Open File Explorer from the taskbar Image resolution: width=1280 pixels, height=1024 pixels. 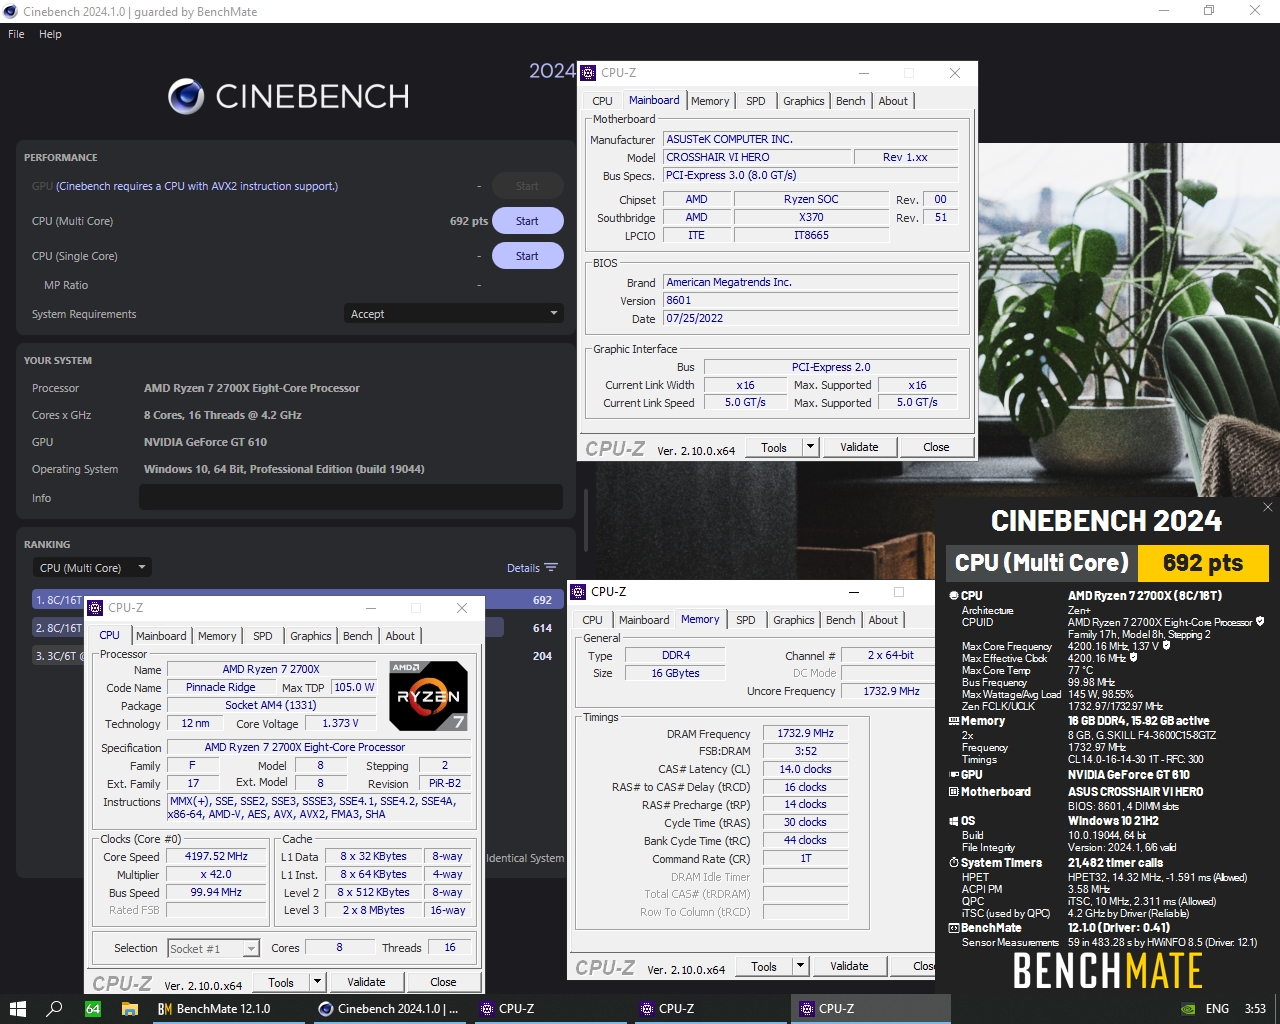click(130, 1009)
